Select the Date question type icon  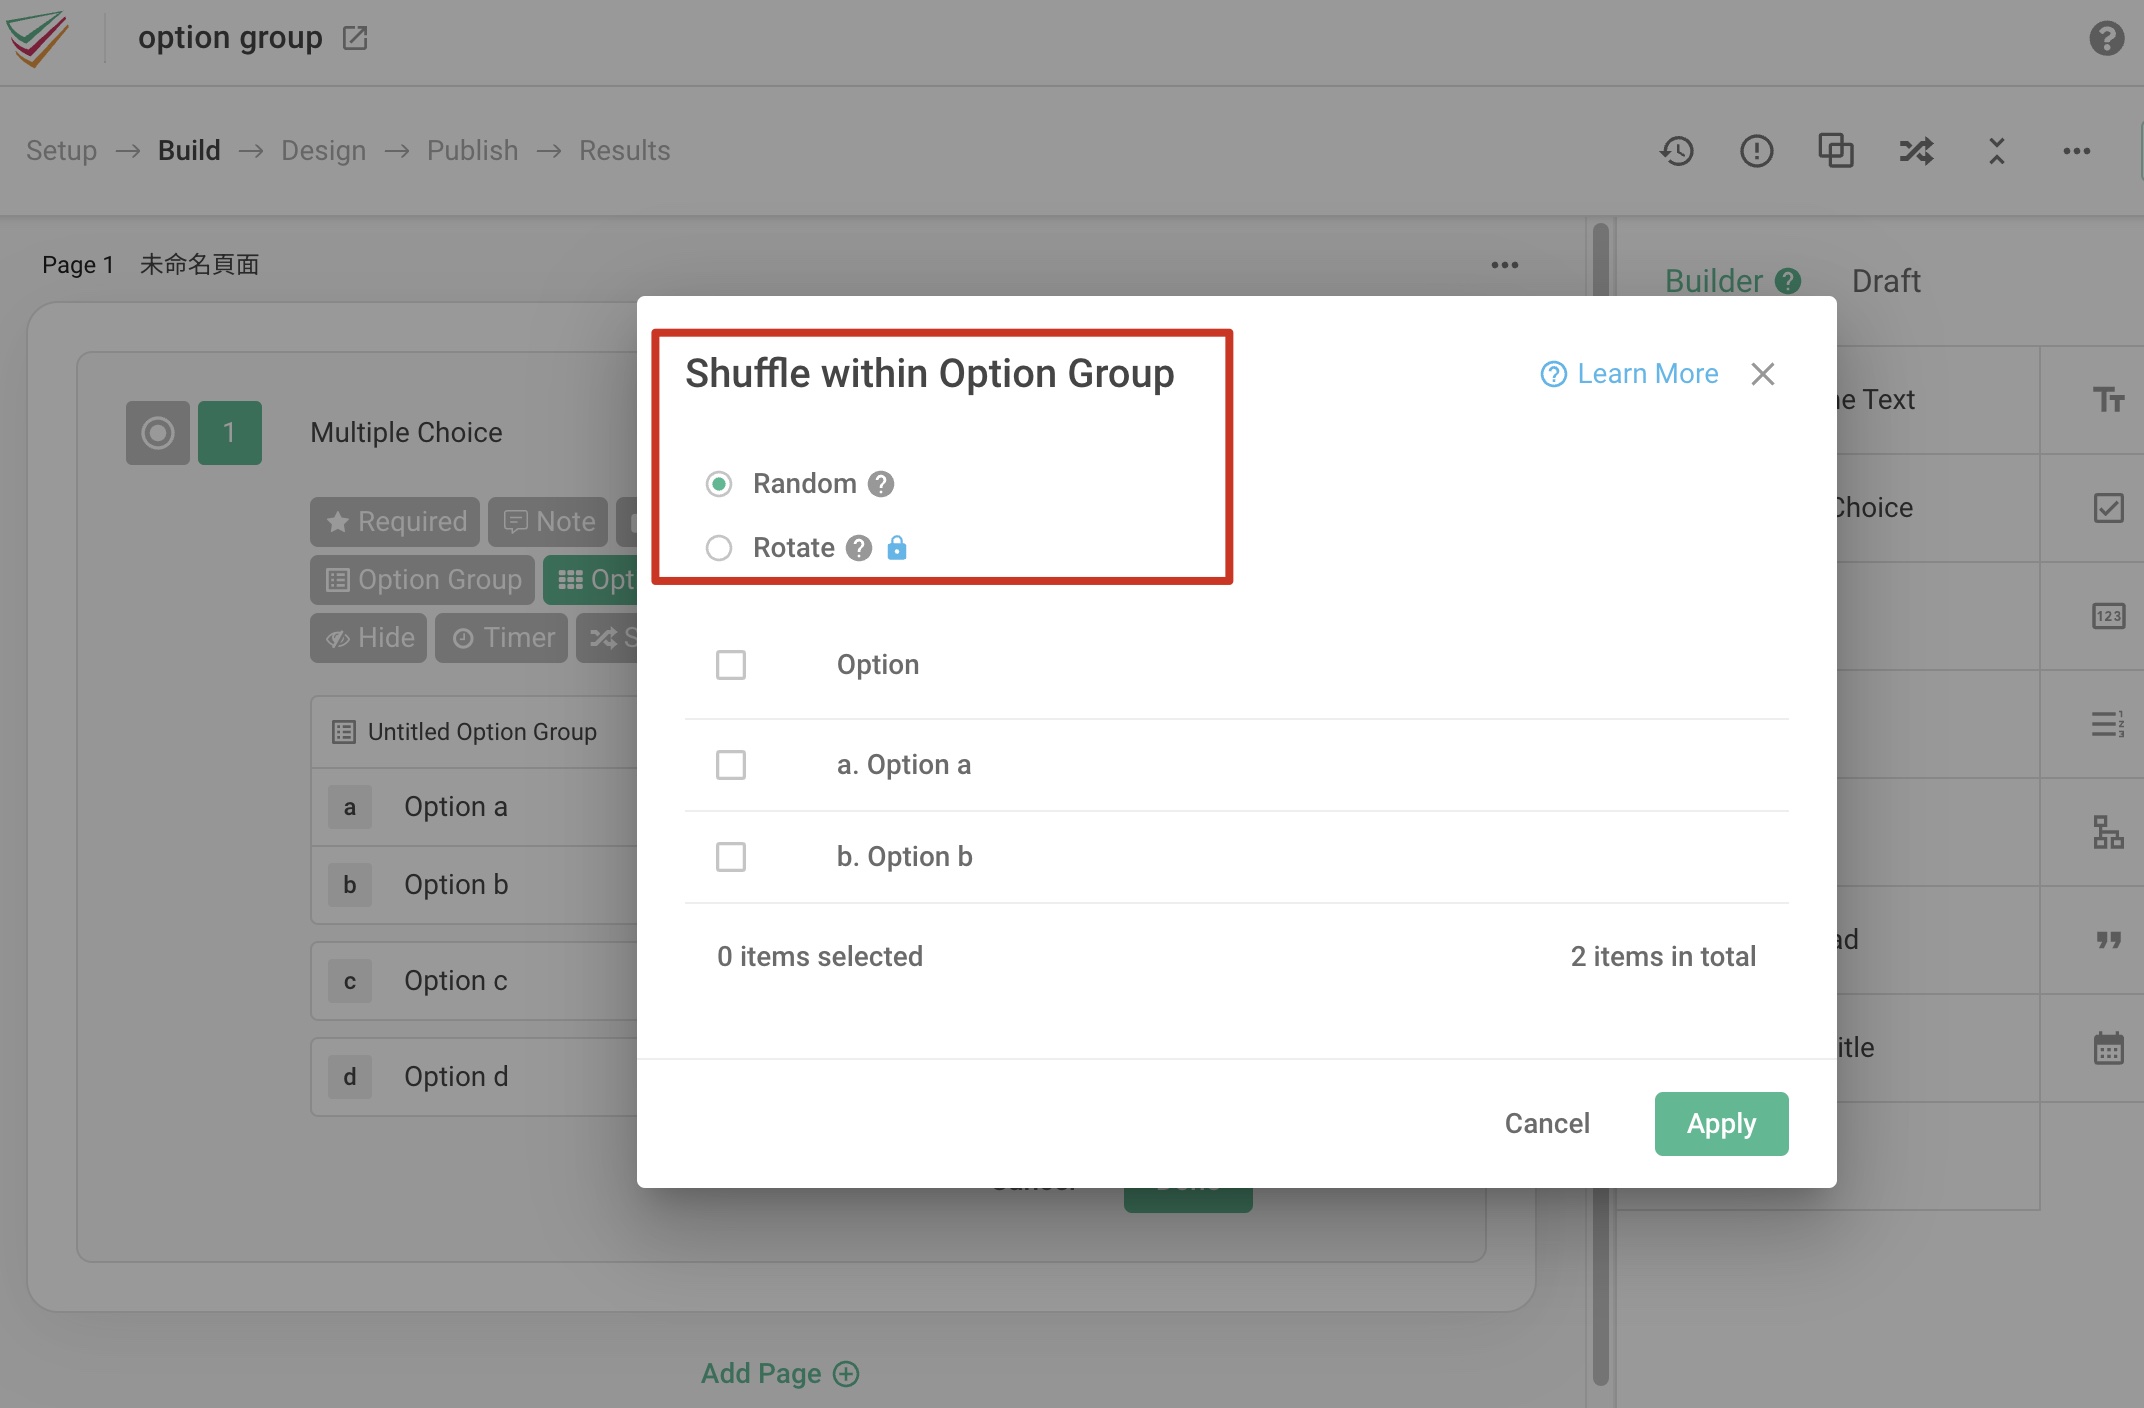(2110, 1047)
